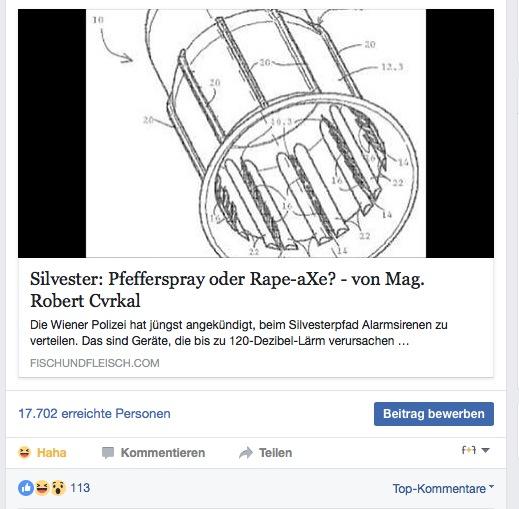This screenshot has width=519, height=509.
Task: Open the Top-Kommentare sorting dropdown
Action: tap(443, 489)
